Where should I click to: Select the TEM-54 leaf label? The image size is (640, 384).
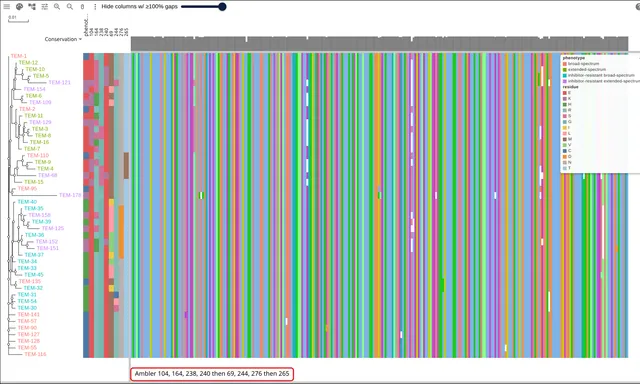(27, 301)
